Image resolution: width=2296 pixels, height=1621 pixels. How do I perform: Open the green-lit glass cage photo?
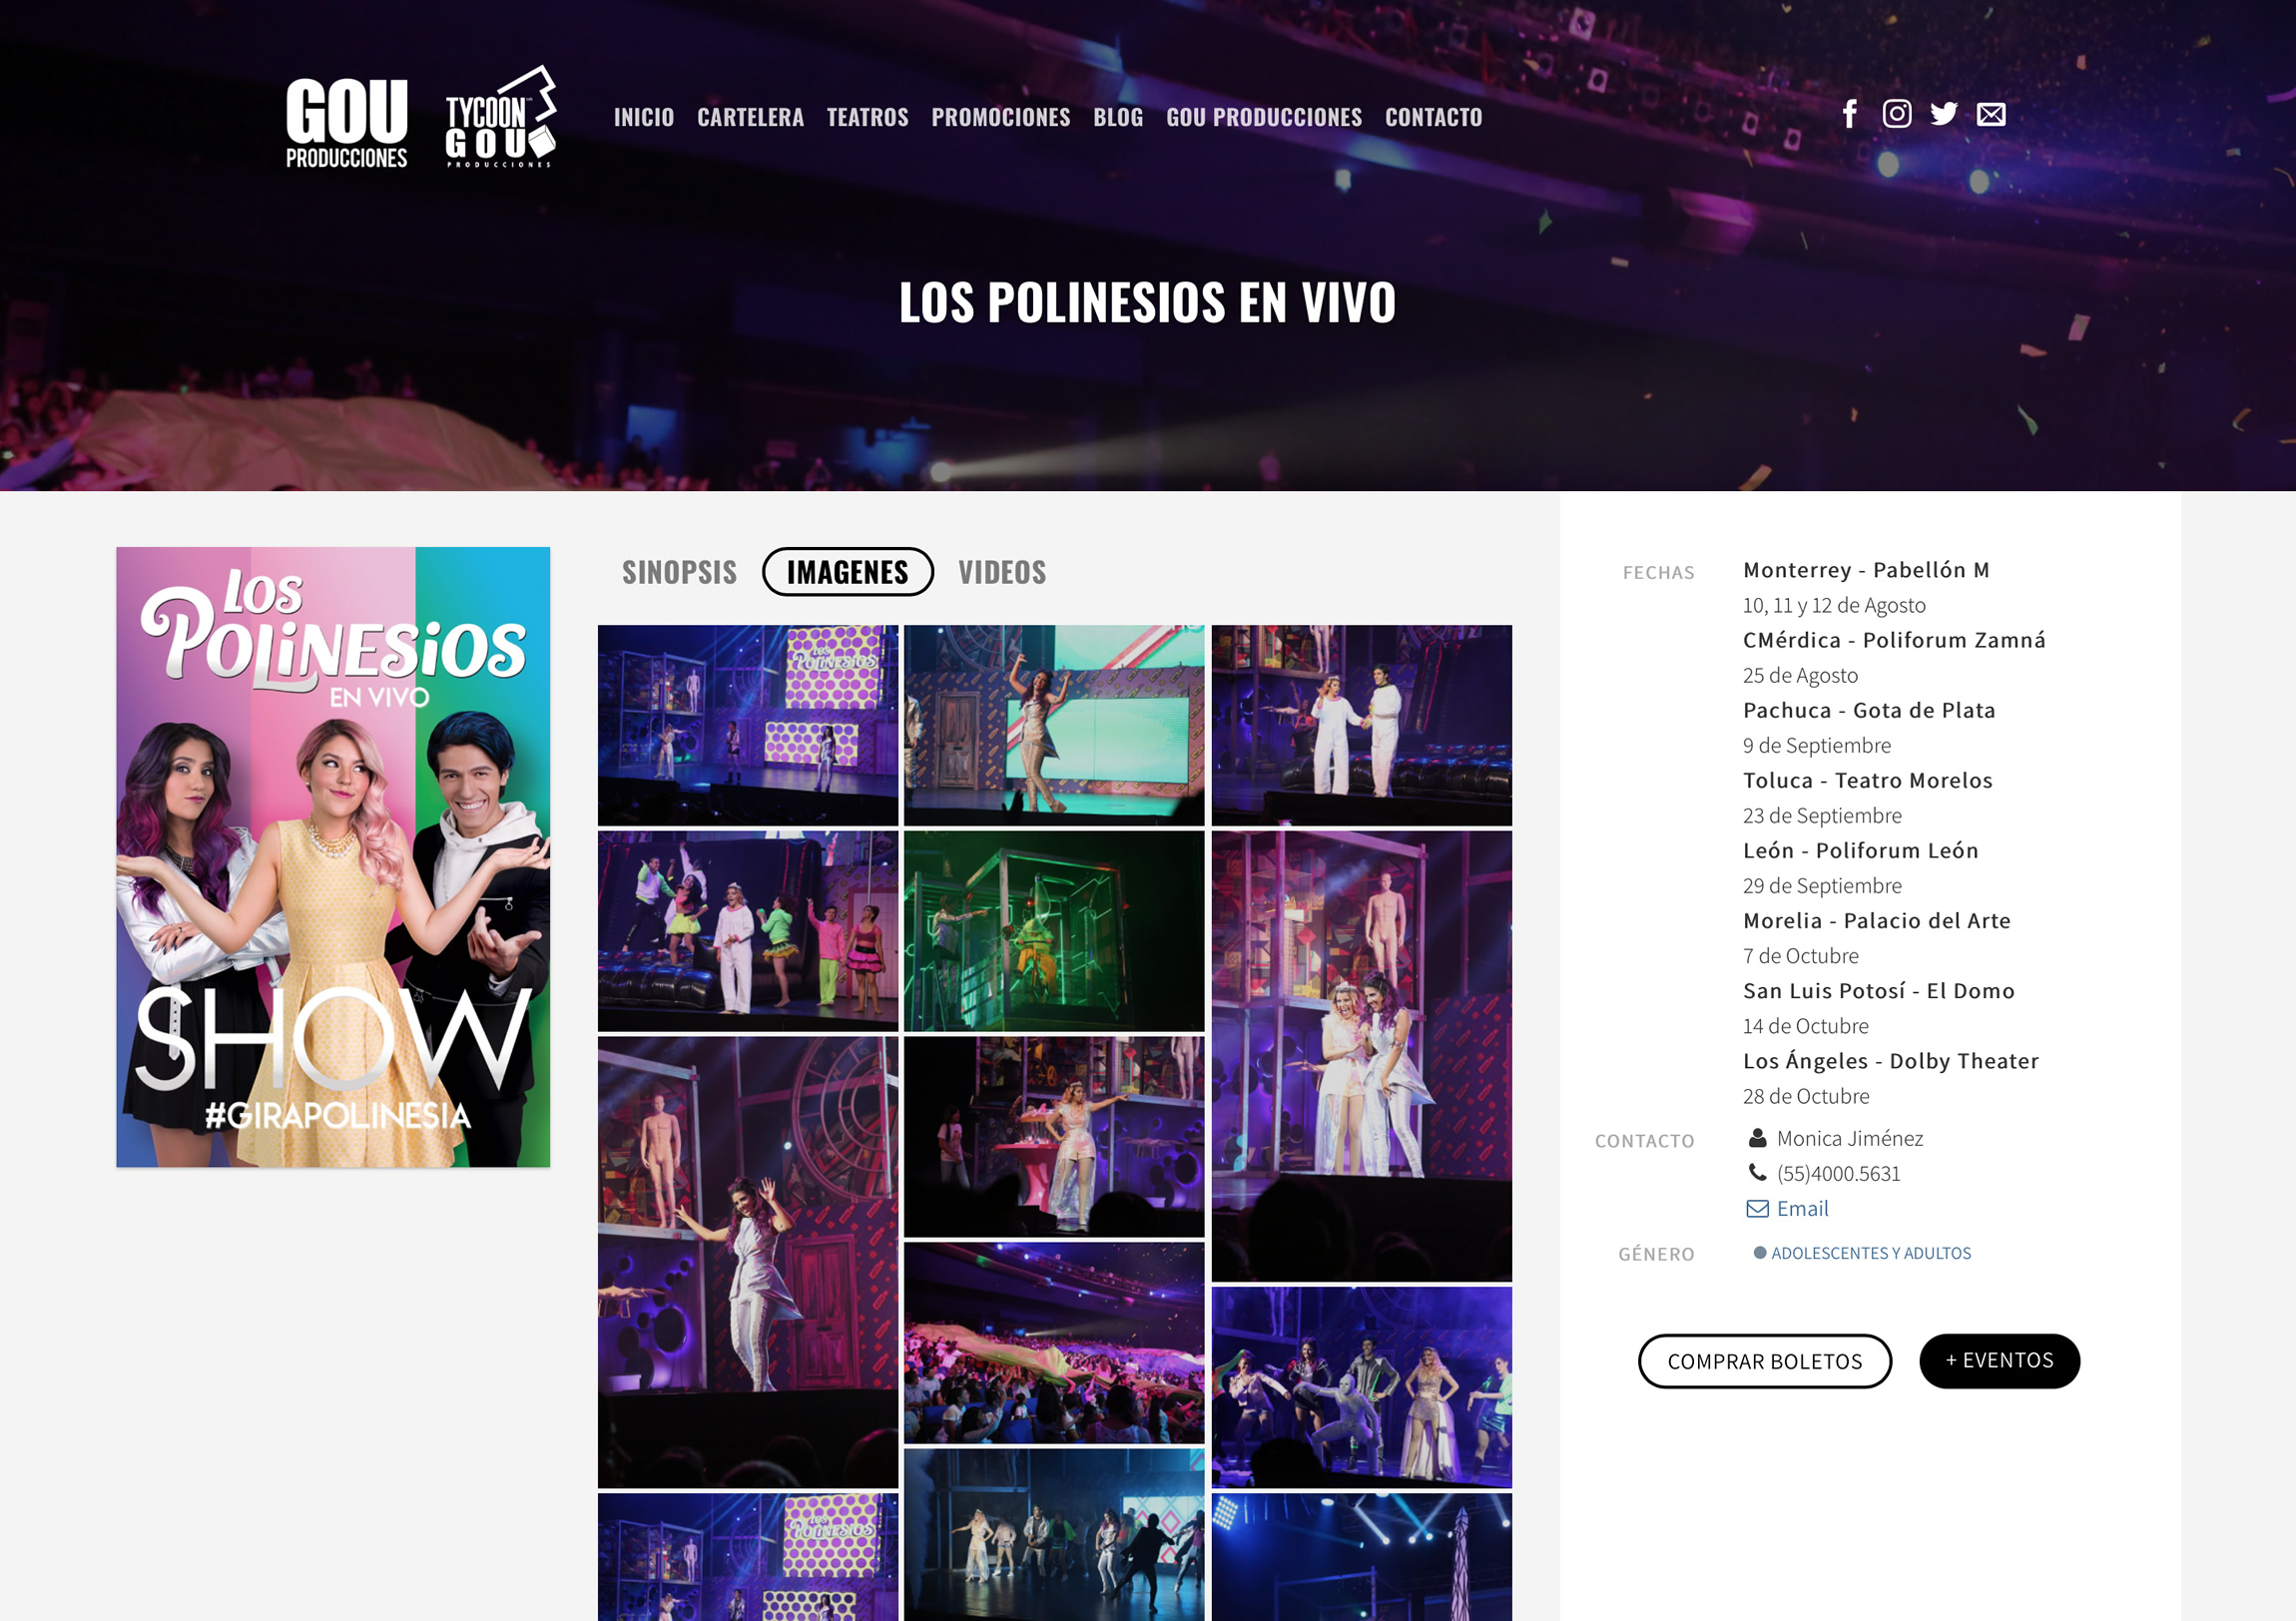pos(1054,931)
